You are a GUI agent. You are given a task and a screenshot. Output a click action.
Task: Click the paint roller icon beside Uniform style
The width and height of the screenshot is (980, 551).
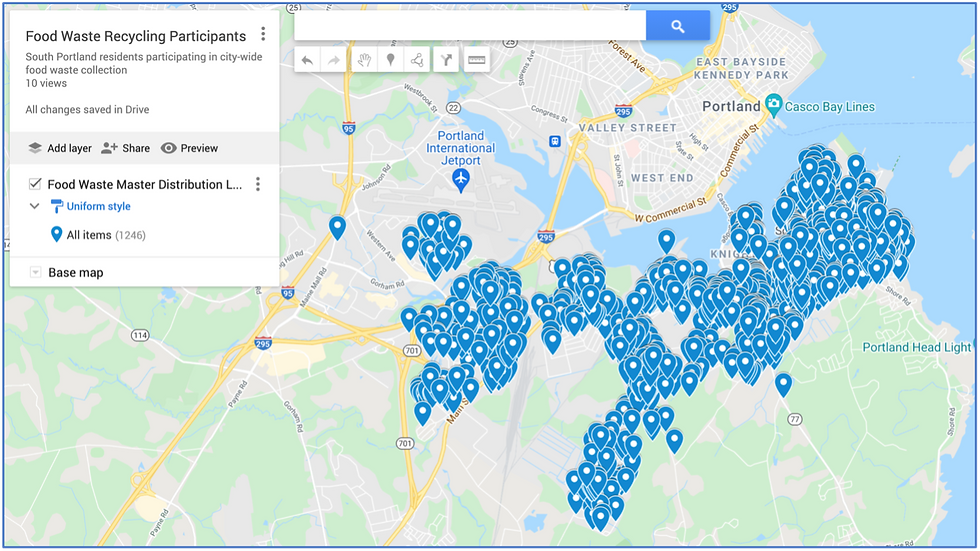pos(56,206)
